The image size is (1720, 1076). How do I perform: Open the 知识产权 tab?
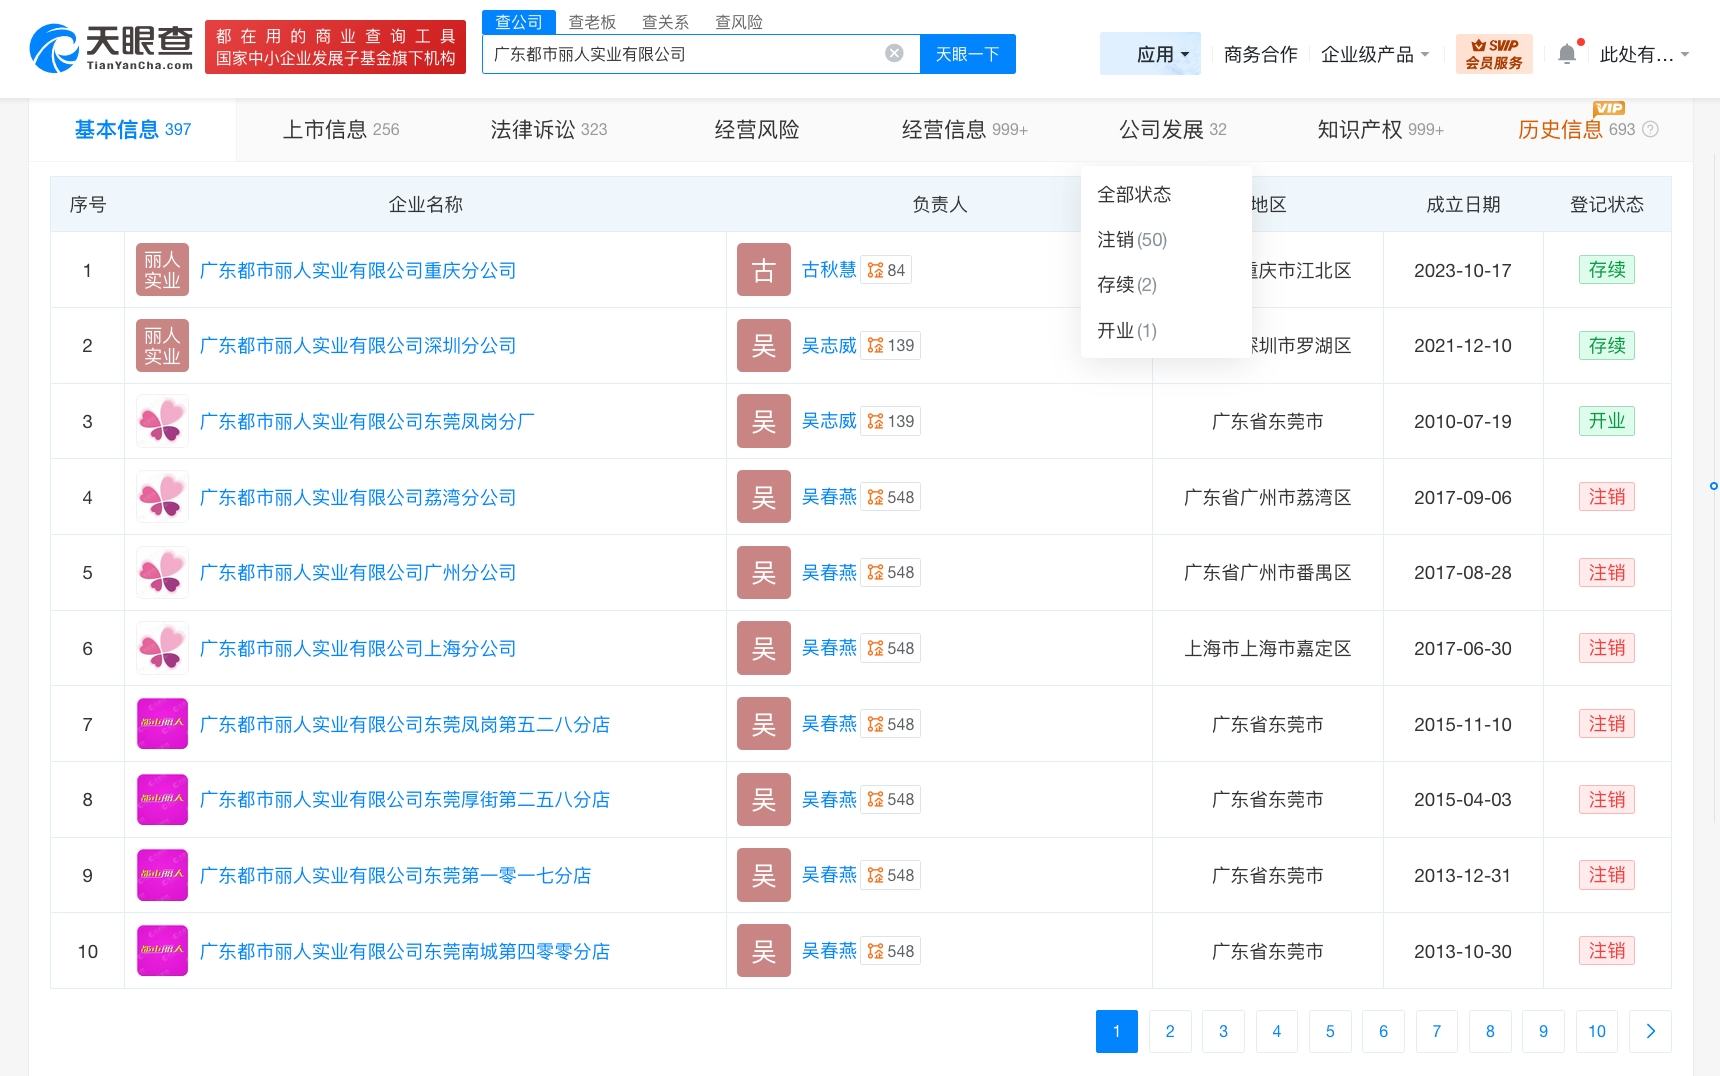coord(1380,129)
